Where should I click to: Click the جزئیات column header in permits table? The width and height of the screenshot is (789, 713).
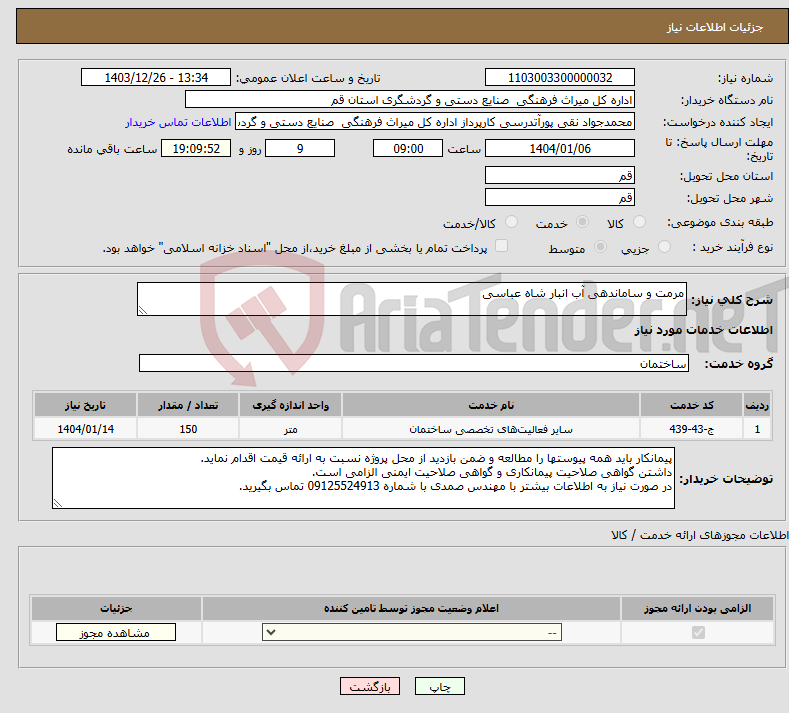pos(116,608)
